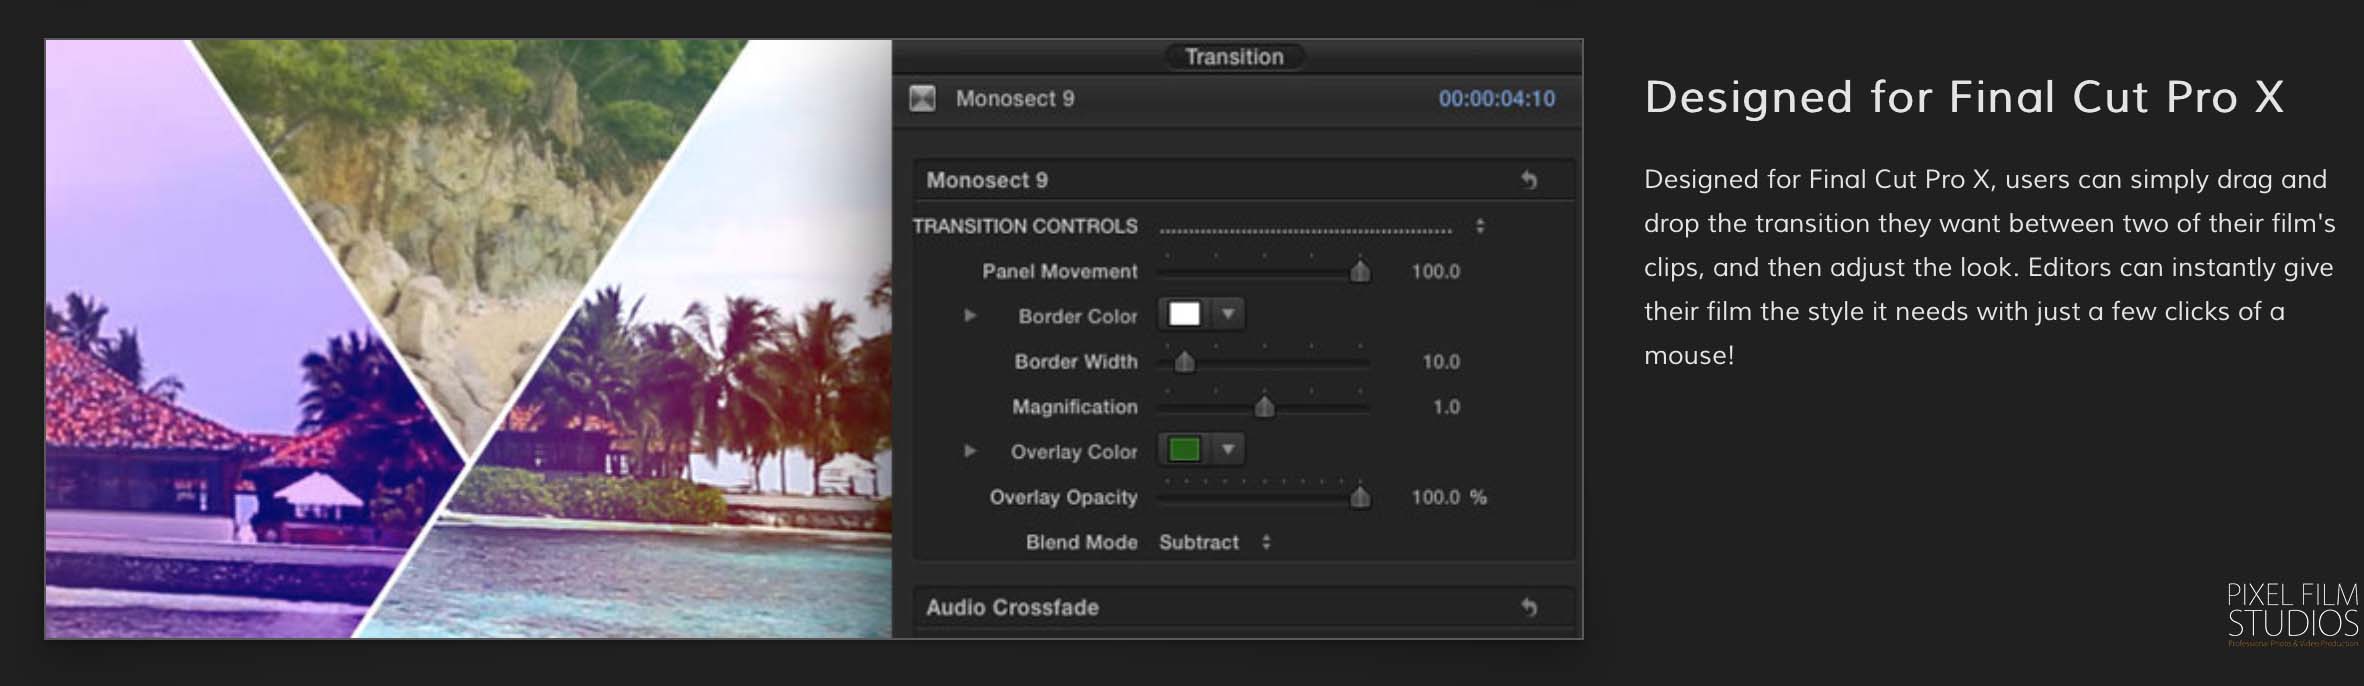Click the green Overlay Color swatch
2364x686 pixels.
tap(1184, 450)
